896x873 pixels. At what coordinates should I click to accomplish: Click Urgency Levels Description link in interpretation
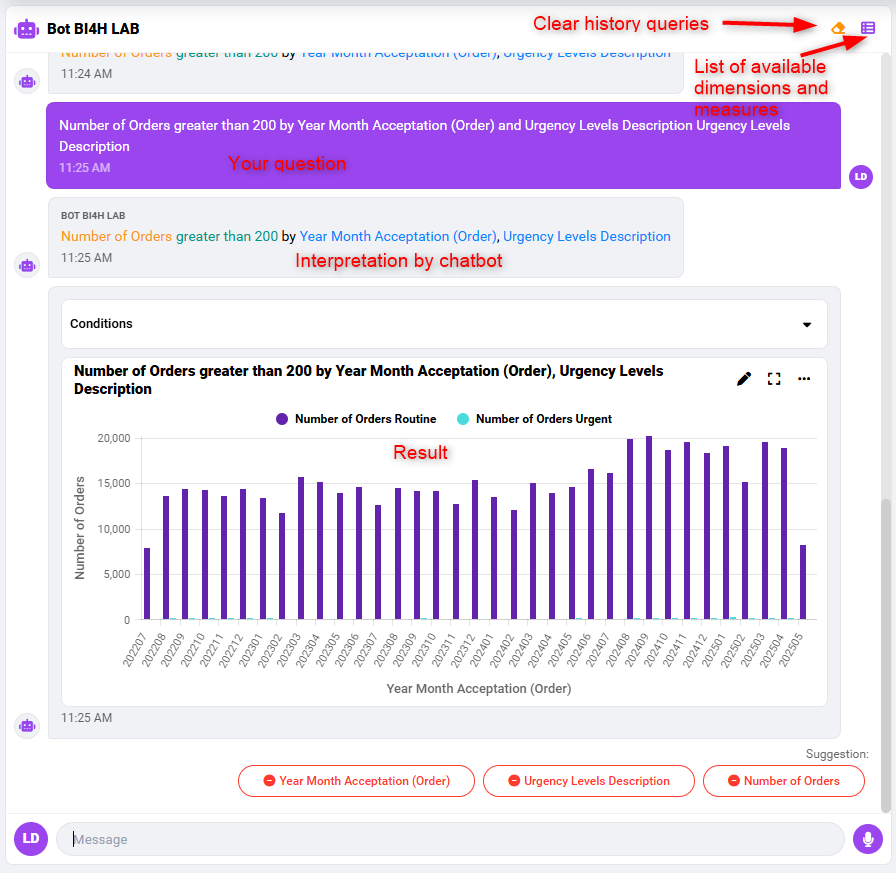[x=586, y=237]
